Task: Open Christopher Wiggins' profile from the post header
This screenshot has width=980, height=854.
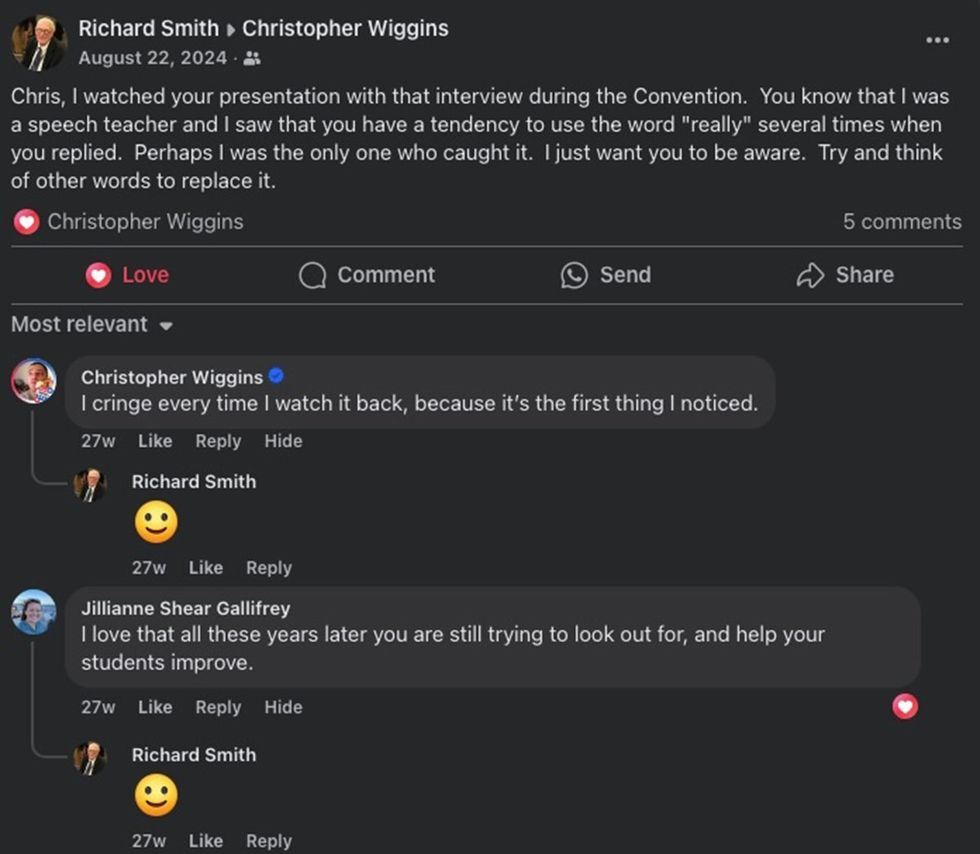Action: (345, 28)
